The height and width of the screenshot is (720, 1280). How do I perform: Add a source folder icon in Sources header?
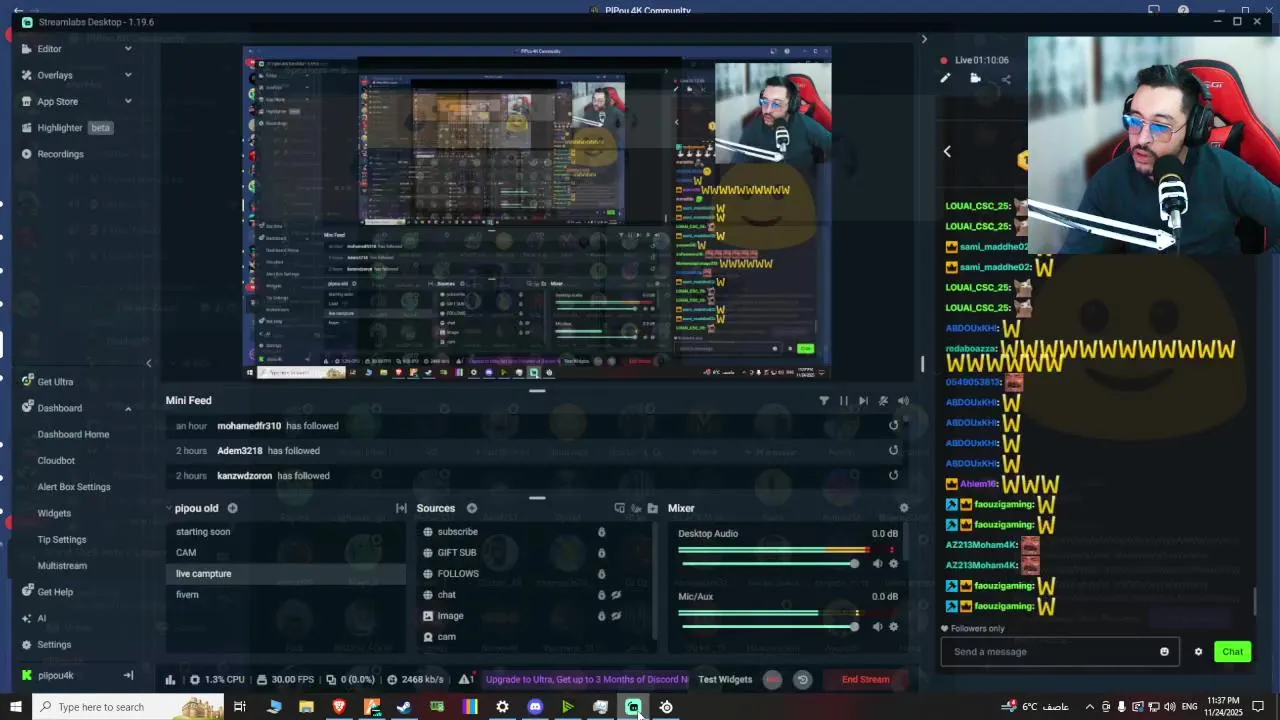[653, 508]
